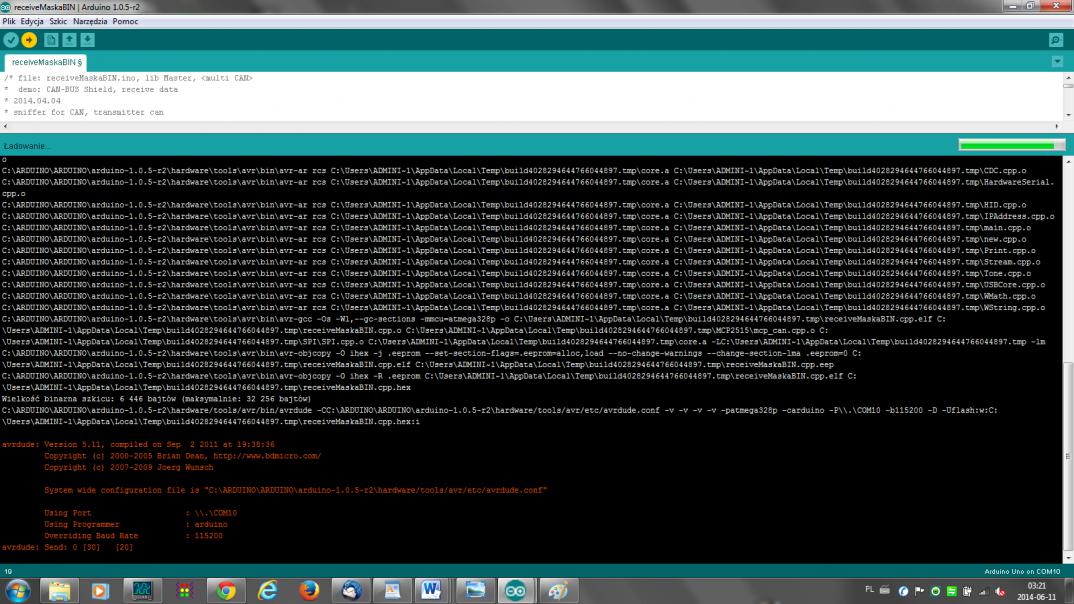Open Google Chrome from taskbar
The width and height of the screenshot is (1074, 604).
tap(226, 590)
